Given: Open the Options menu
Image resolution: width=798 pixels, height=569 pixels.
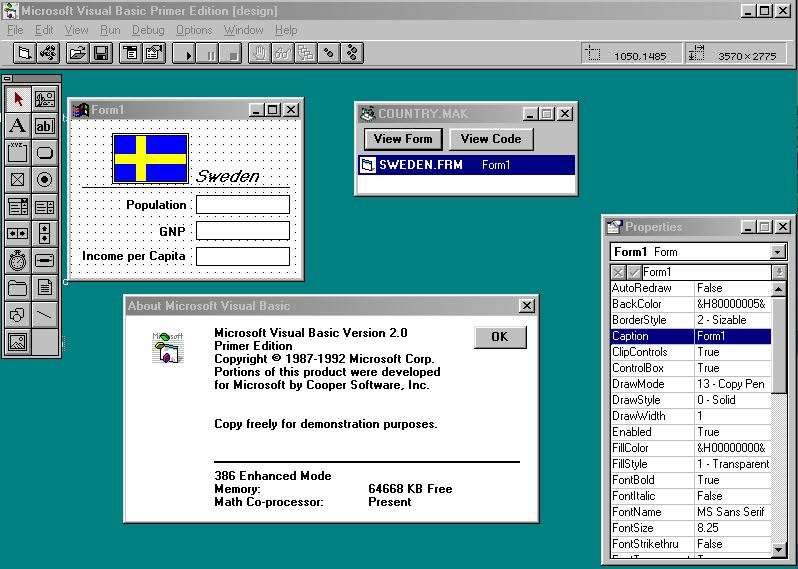Looking at the screenshot, I should pyautogui.click(x=194, y=30).
